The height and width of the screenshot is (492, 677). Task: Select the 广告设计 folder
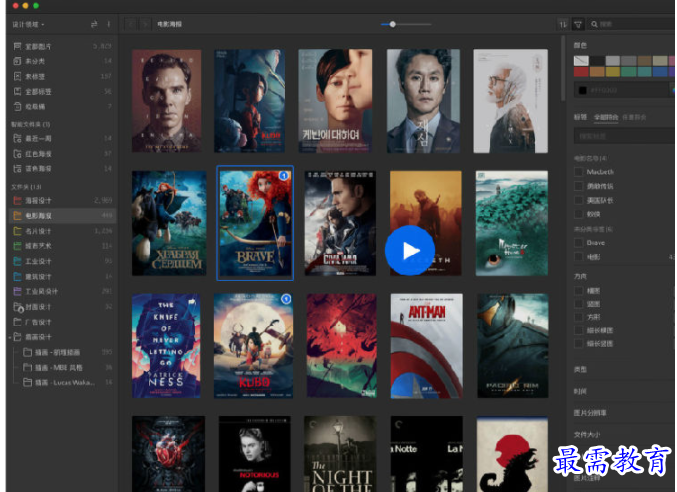pos(62,322)
